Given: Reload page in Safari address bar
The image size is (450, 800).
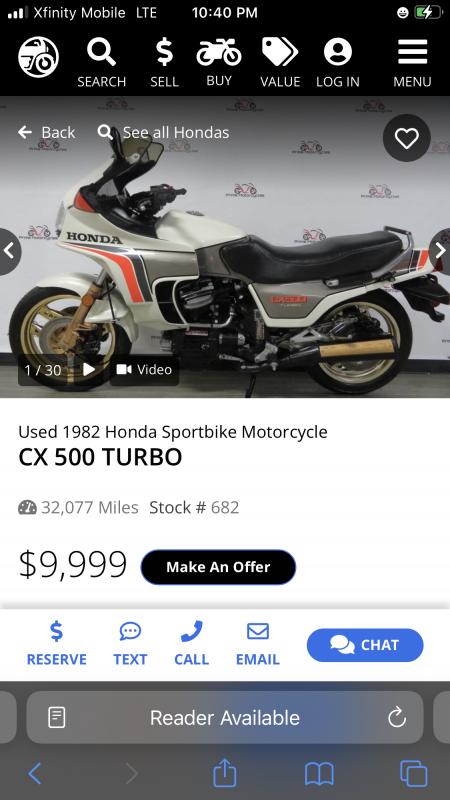Looking at the screenshot, I should tap(397, 718).
